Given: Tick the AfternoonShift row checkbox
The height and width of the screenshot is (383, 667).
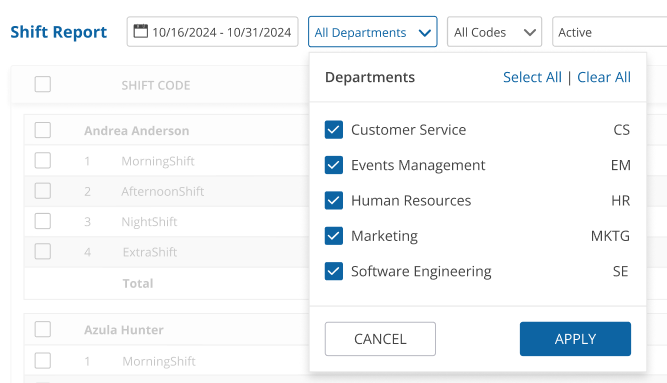Looking at the screenshot, I should (43, 191).
